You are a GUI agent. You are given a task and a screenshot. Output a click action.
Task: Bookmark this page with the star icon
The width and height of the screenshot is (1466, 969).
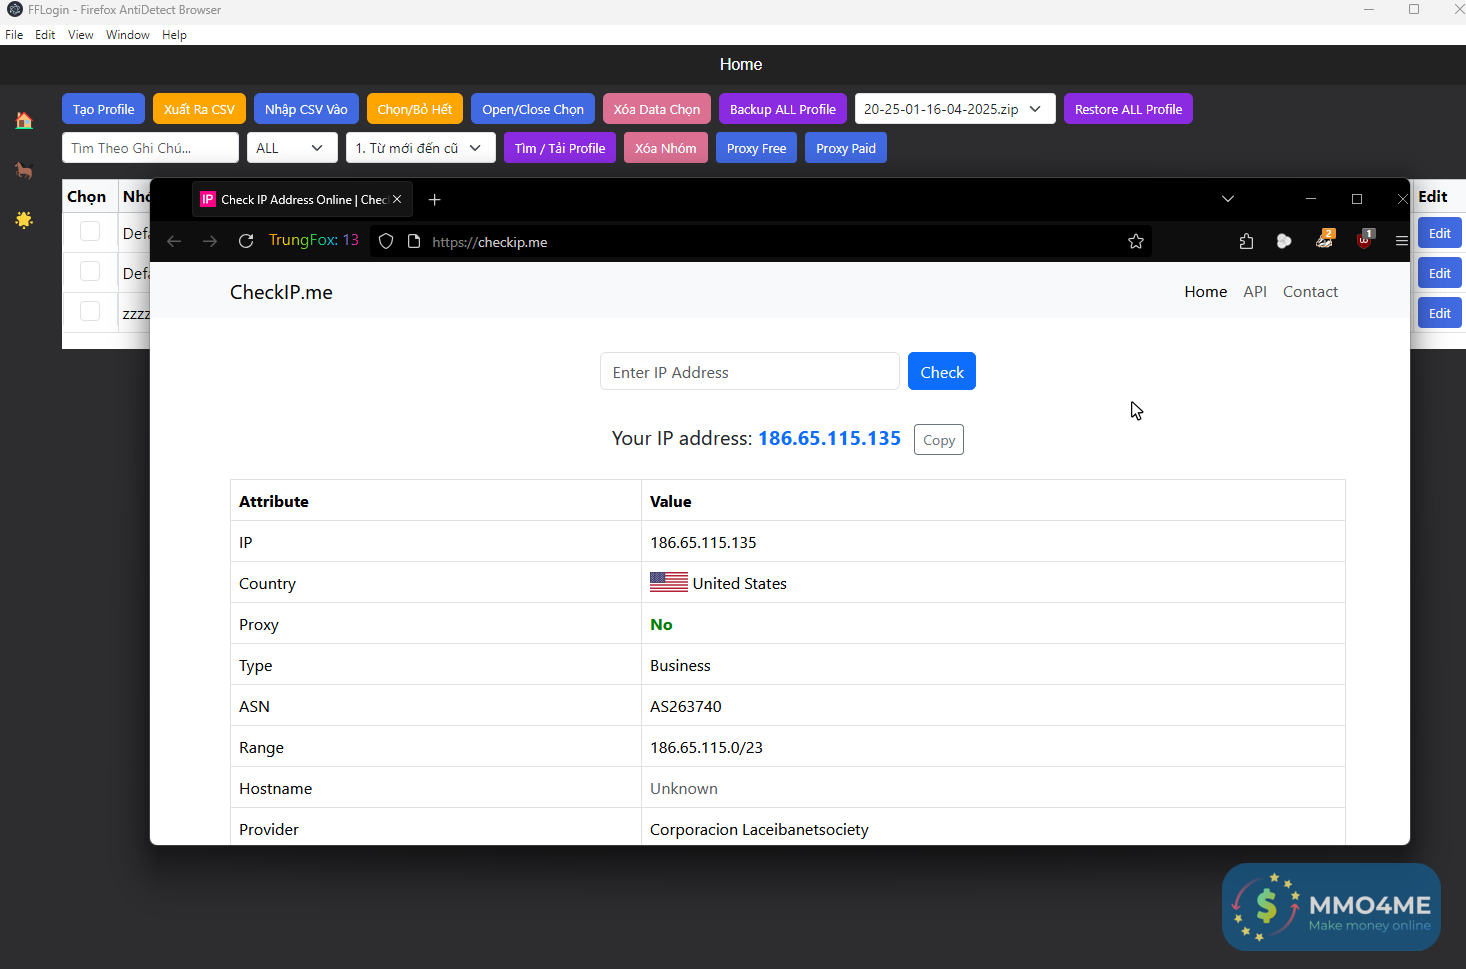(x=1136, y=241)
